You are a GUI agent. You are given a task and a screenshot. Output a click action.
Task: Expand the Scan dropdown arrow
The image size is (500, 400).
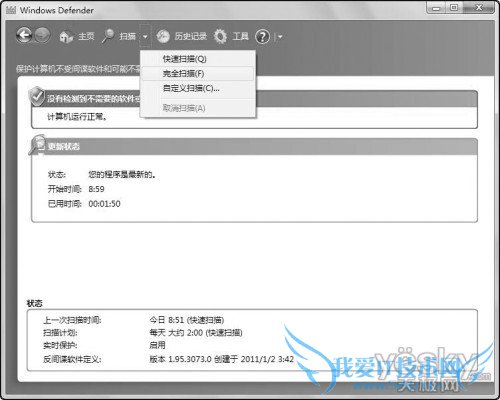point(145,36)
